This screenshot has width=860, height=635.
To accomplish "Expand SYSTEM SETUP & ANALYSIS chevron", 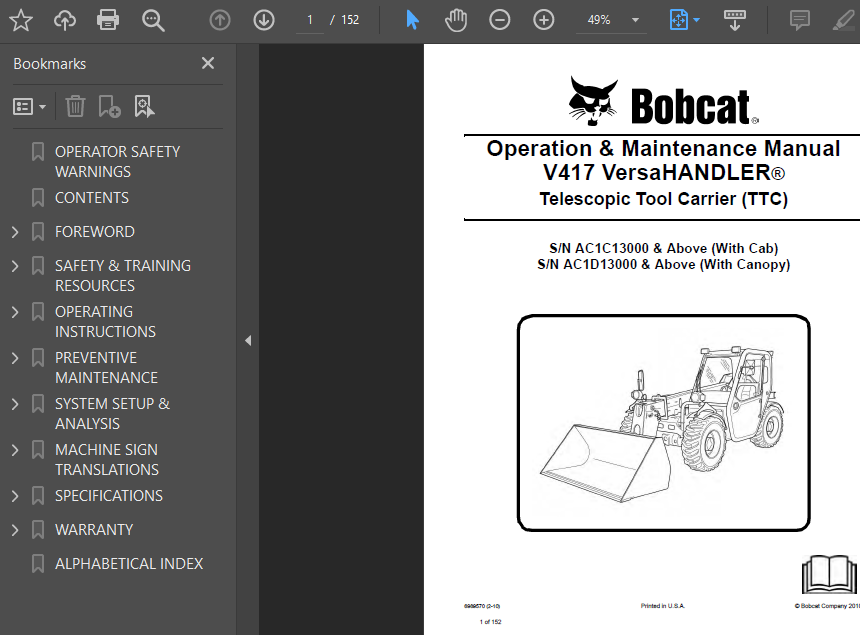I will 15,404.
